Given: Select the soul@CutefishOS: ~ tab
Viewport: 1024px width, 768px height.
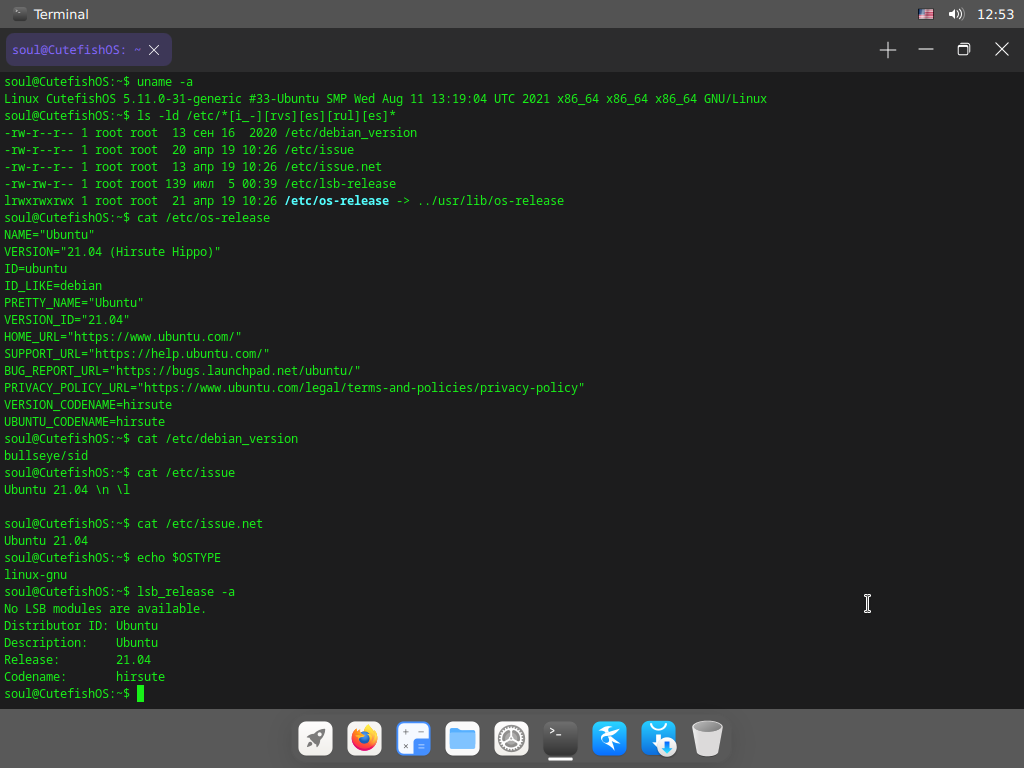Looking at the screenshot, I should [89, 50].
